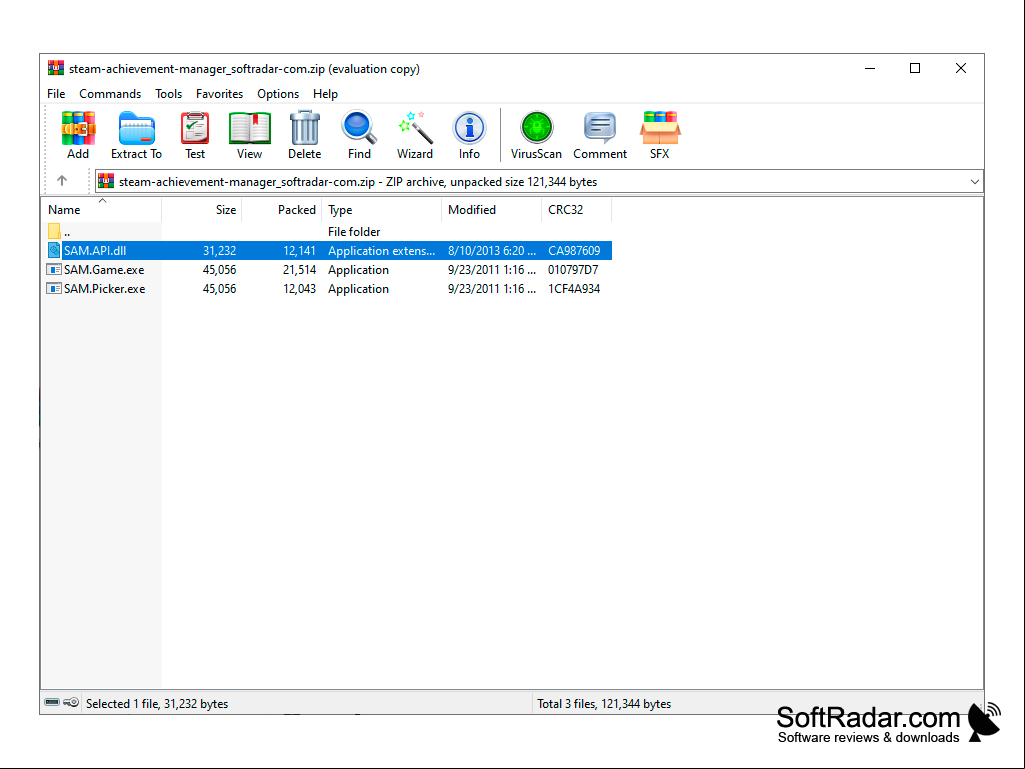Screen dimensions: 1025x769
Task: Click the disk drive icon in status bar
Action: [52, 702]
